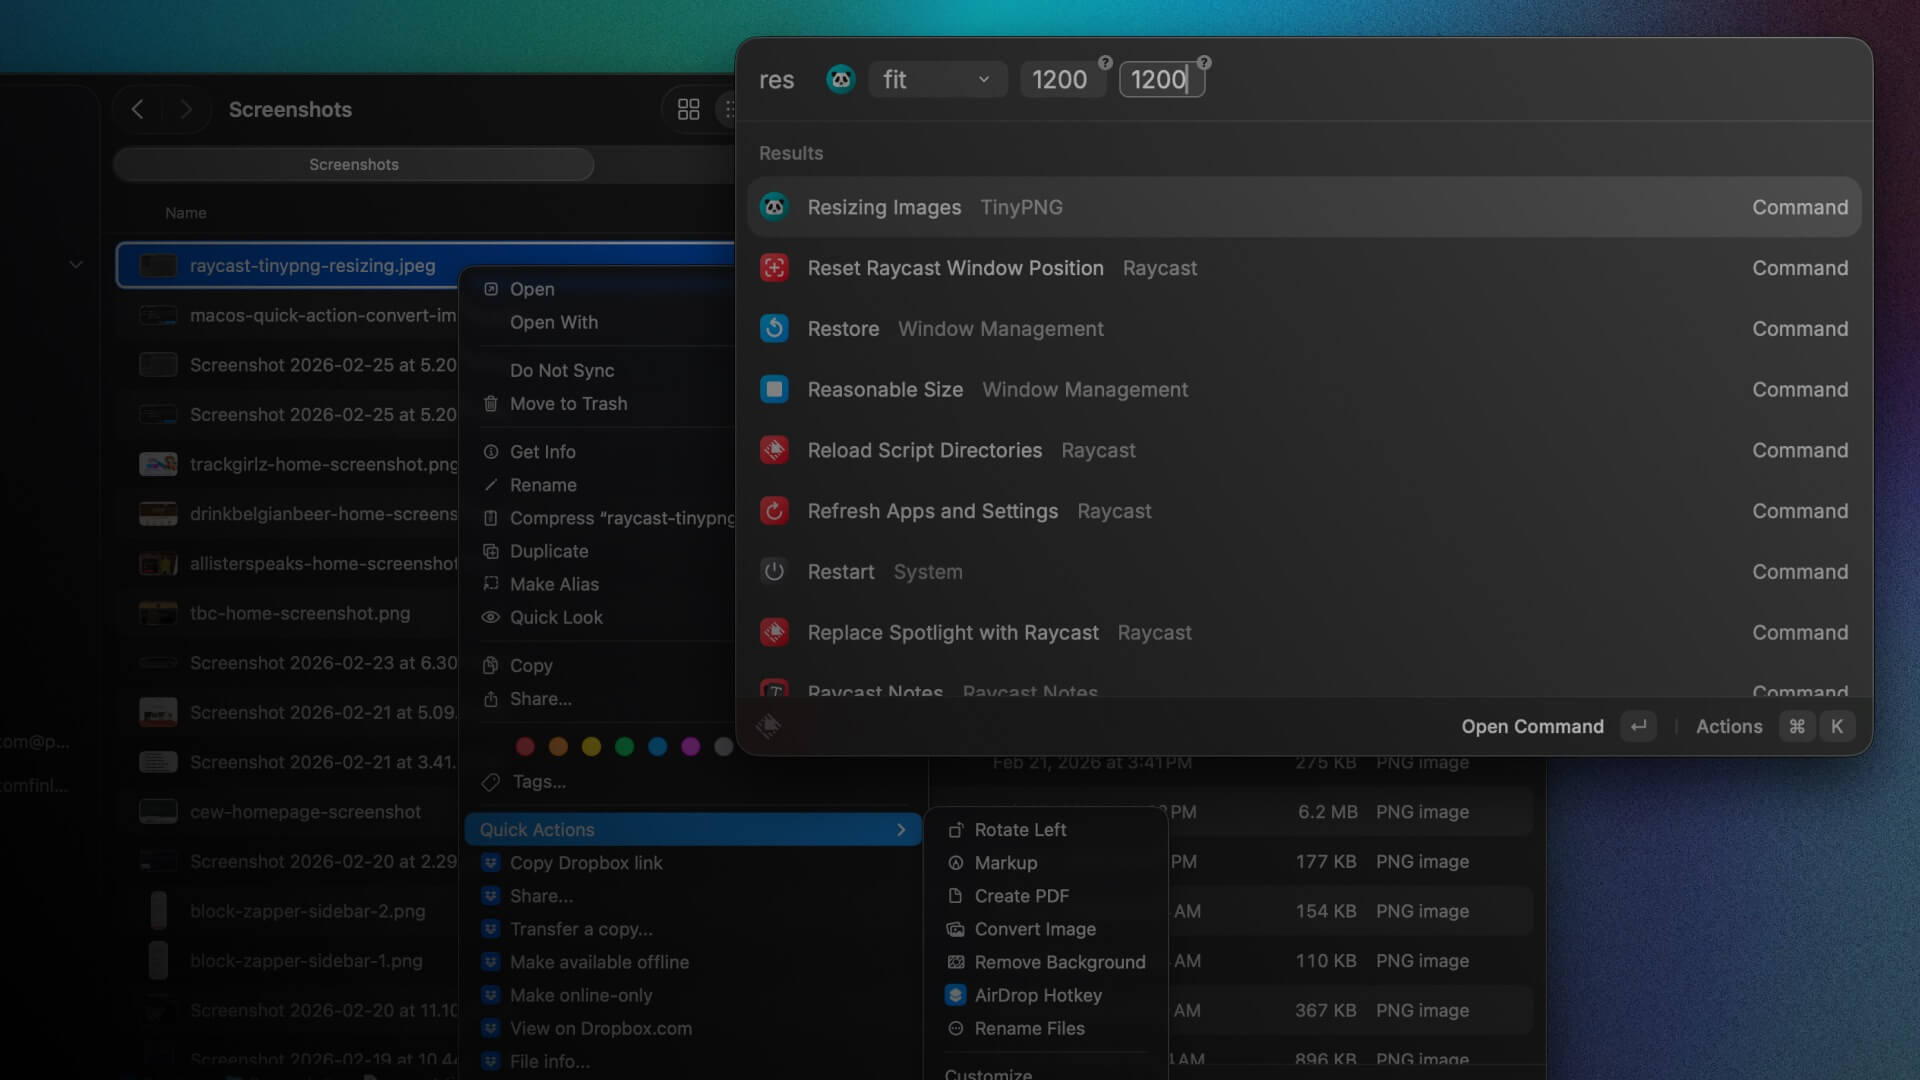The width and height of the screenshot is (1920, 1080).
Task: Select Remove Background quick action
Action: pyautogui.click(x=1059, y=962)
